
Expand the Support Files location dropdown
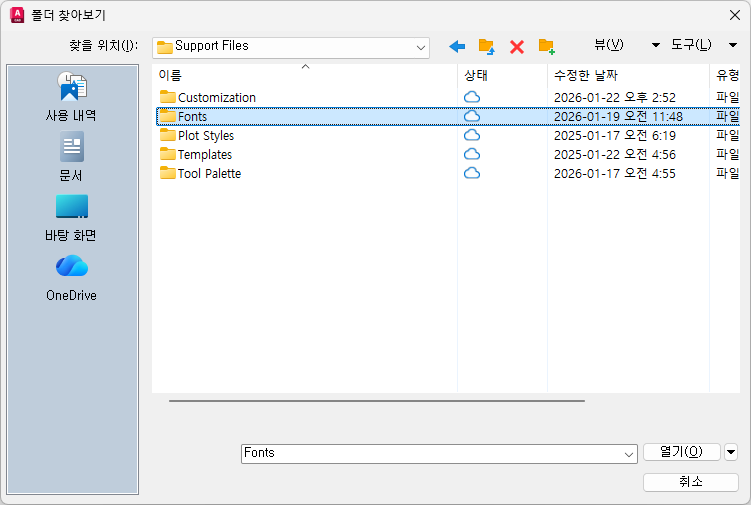(420, 47)
